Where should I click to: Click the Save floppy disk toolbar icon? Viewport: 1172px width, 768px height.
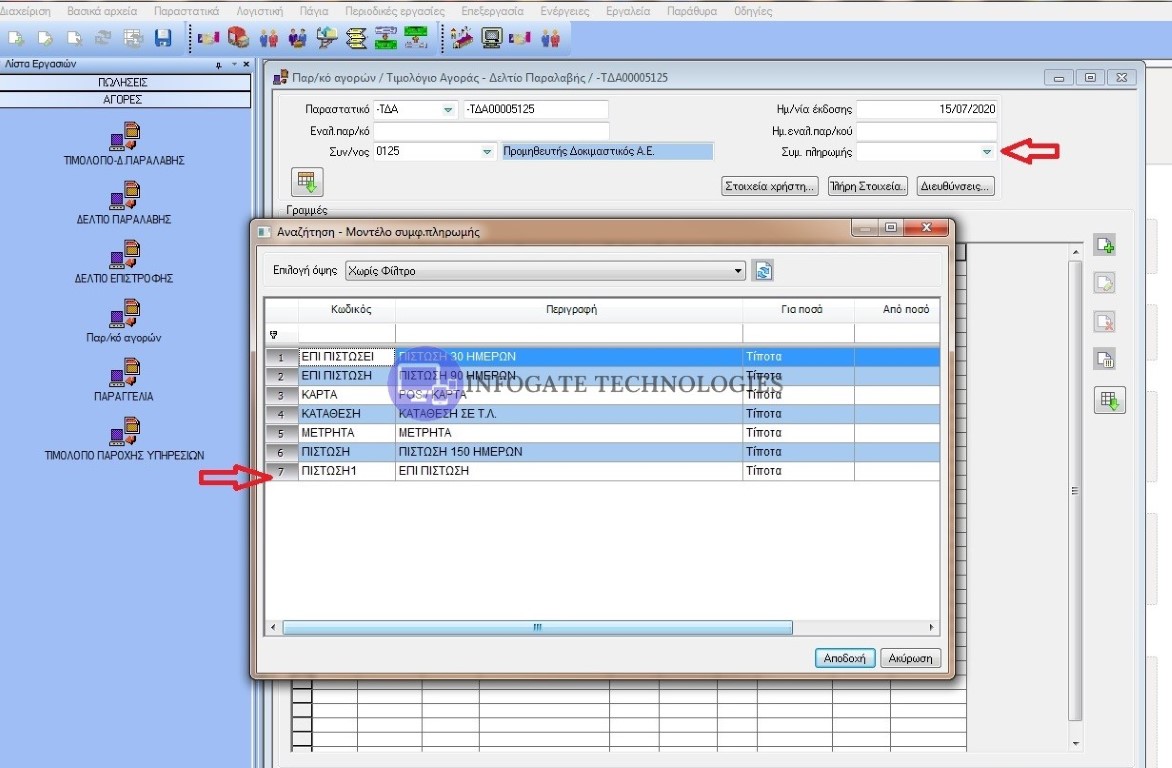[163, 38]
